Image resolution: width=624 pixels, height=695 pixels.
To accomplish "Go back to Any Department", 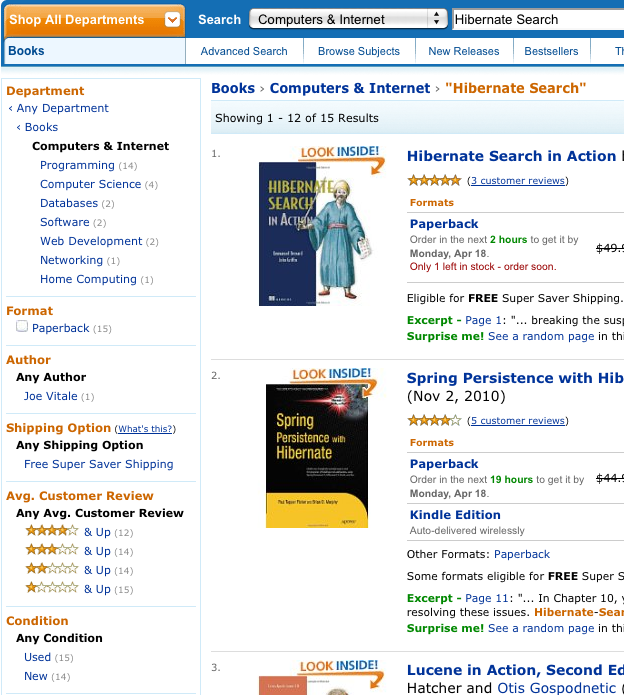I will pyautogui.click(x=63, y=108).
